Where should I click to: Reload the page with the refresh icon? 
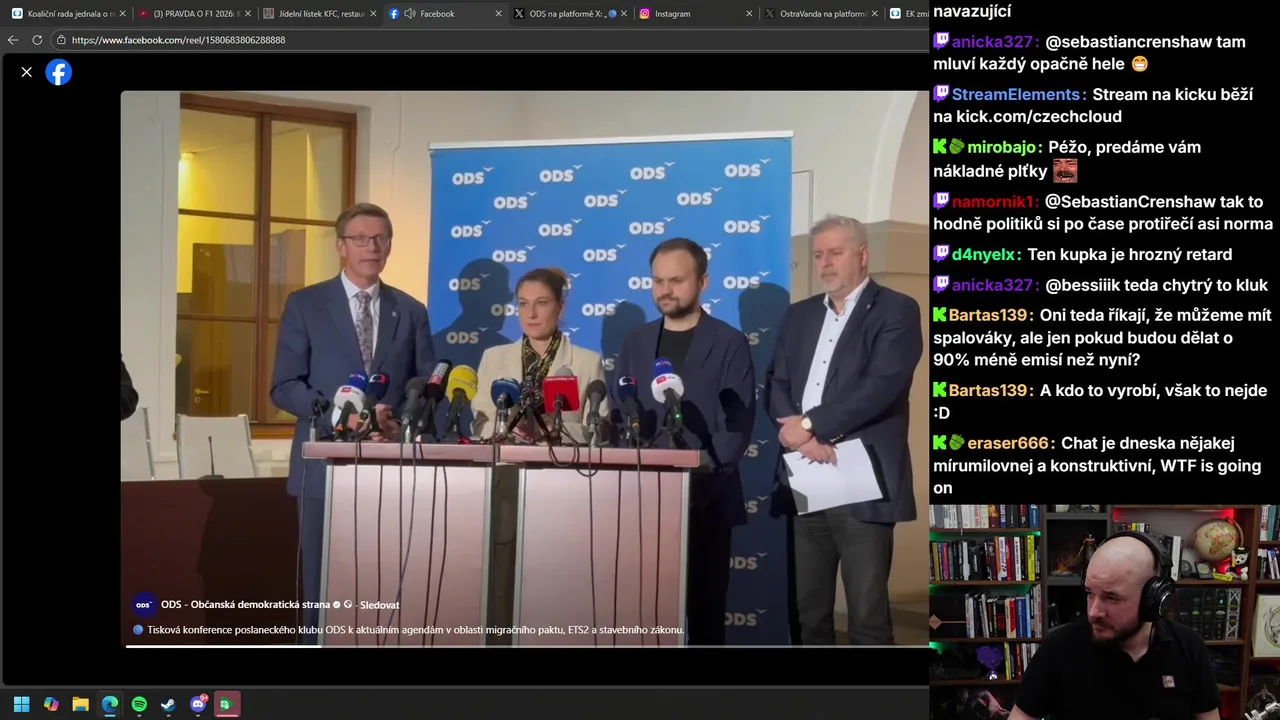click(37, 40)
